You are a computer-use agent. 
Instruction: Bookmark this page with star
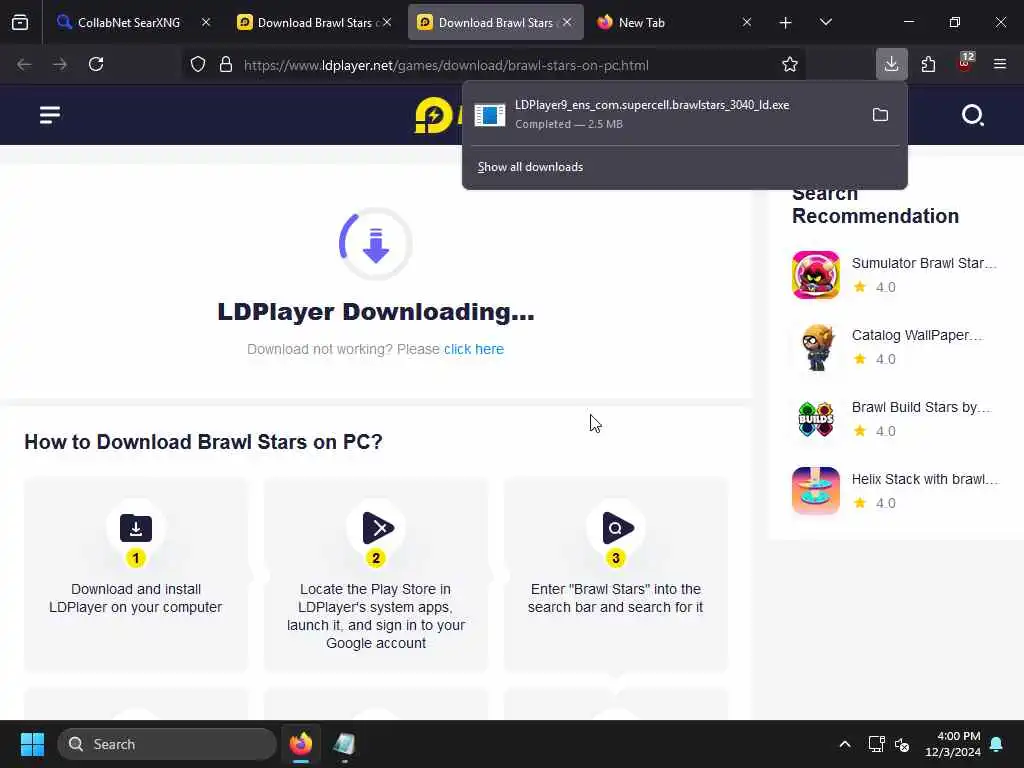790,65
